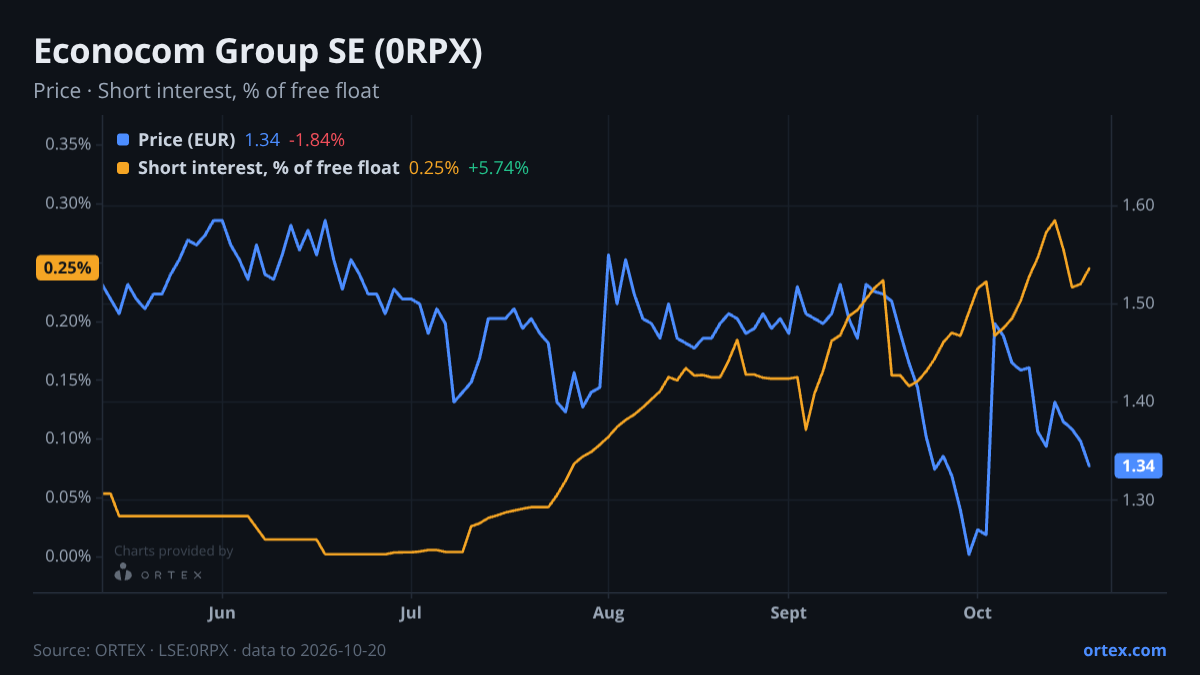
Task: Click the 1.30 right axis tick
Action: (x=1138, y=499)
